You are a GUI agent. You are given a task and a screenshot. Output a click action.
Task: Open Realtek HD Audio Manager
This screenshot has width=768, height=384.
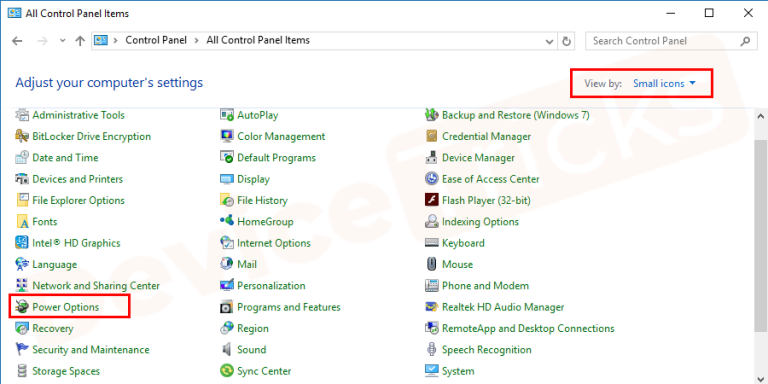tap(503, 307)
